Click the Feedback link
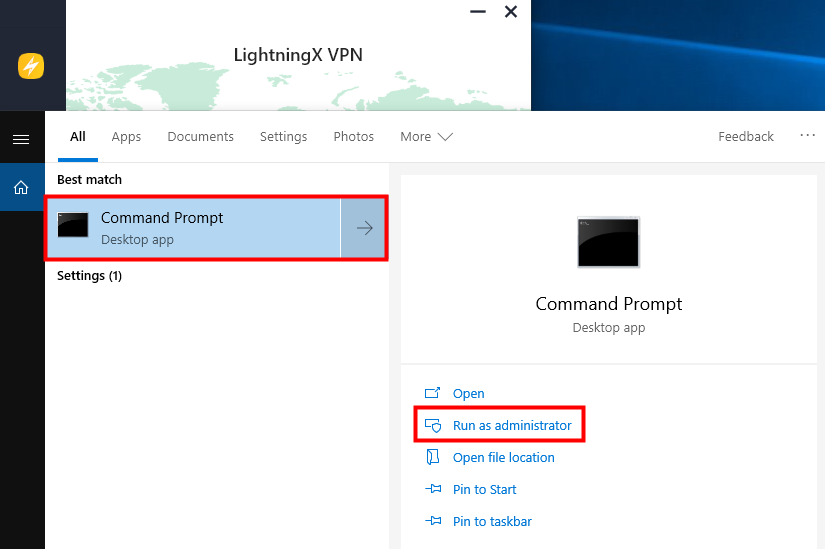 point(746,137)
